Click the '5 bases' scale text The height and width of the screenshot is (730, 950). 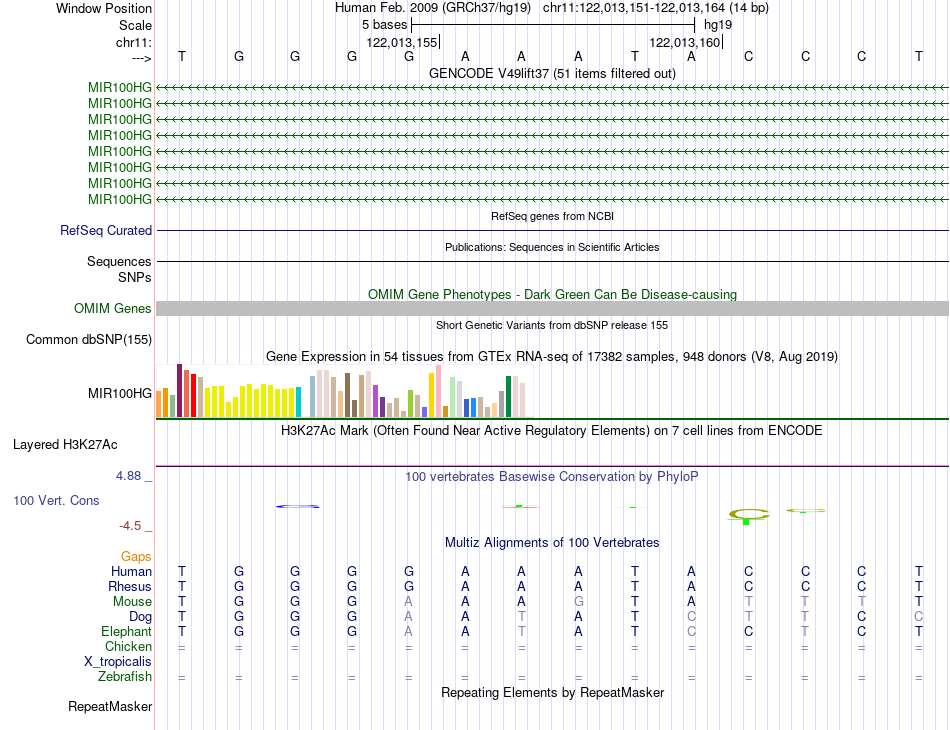[x=385, y=25]
